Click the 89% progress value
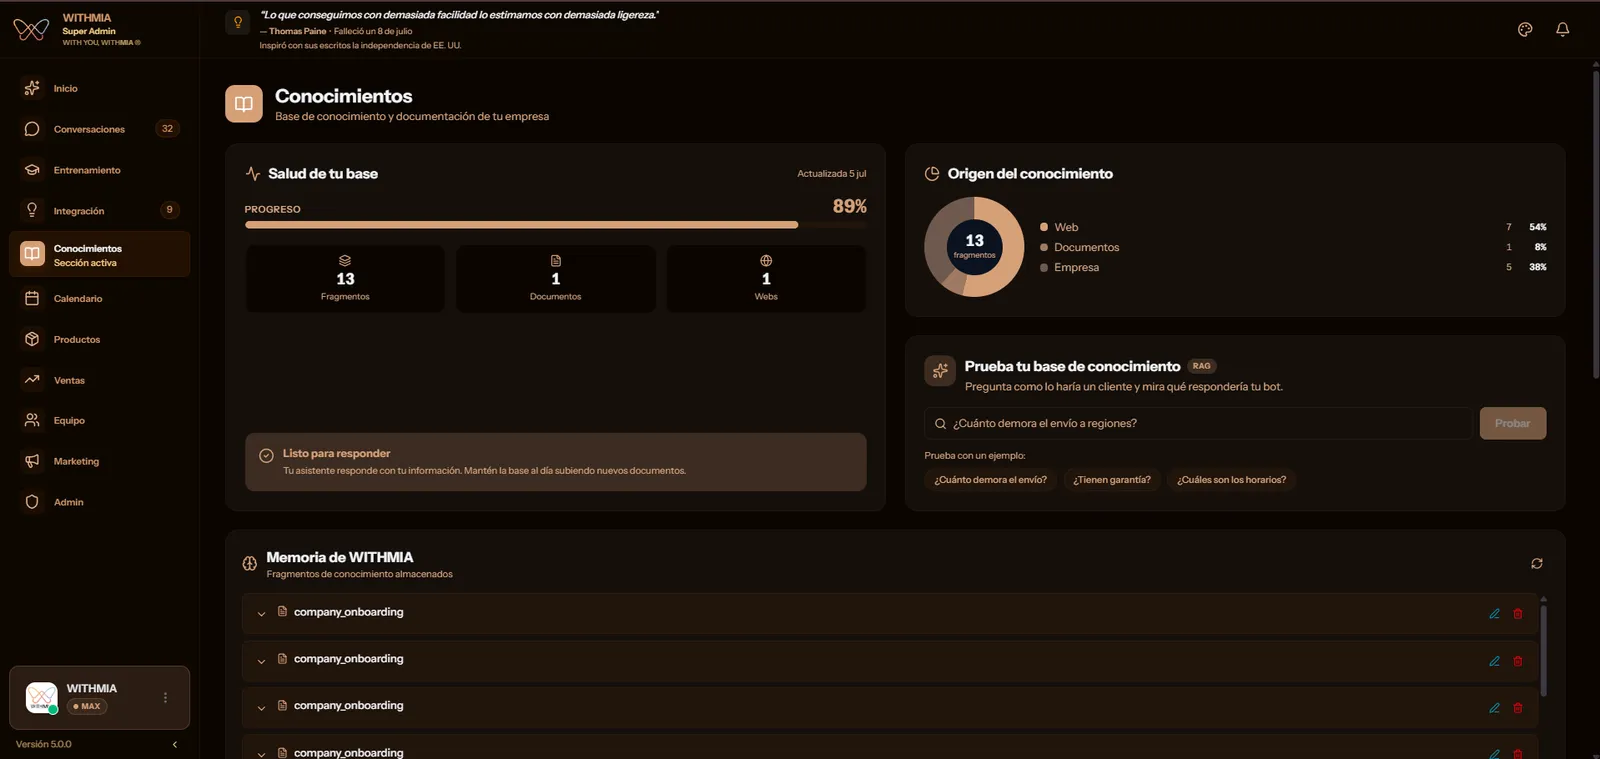1600x759 pixels. tap(850, 206)
